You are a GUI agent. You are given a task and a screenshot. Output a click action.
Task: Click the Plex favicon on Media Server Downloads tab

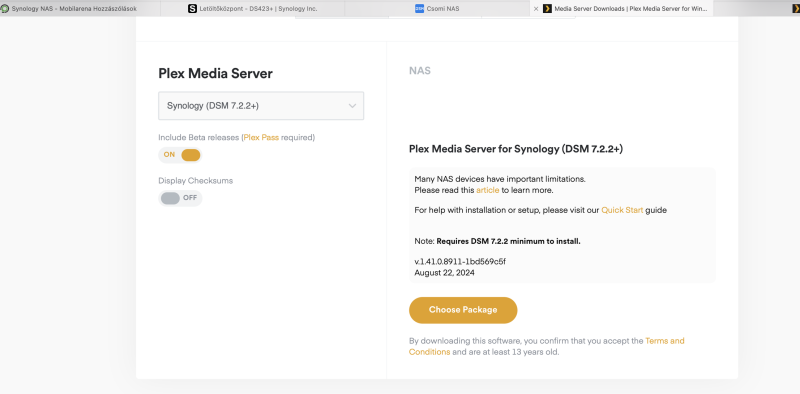tap(547, 9)
